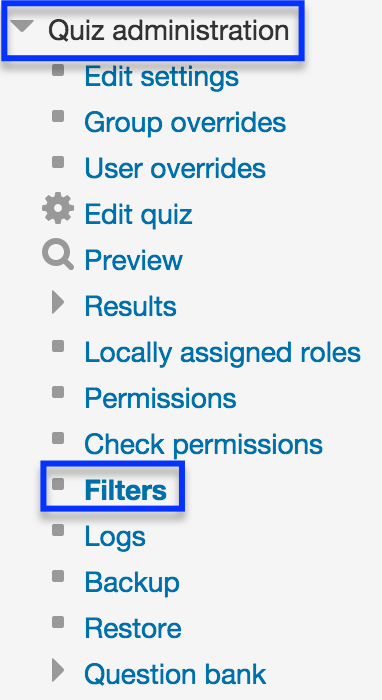Click the bullet icon beside Backup

[58, 576]
